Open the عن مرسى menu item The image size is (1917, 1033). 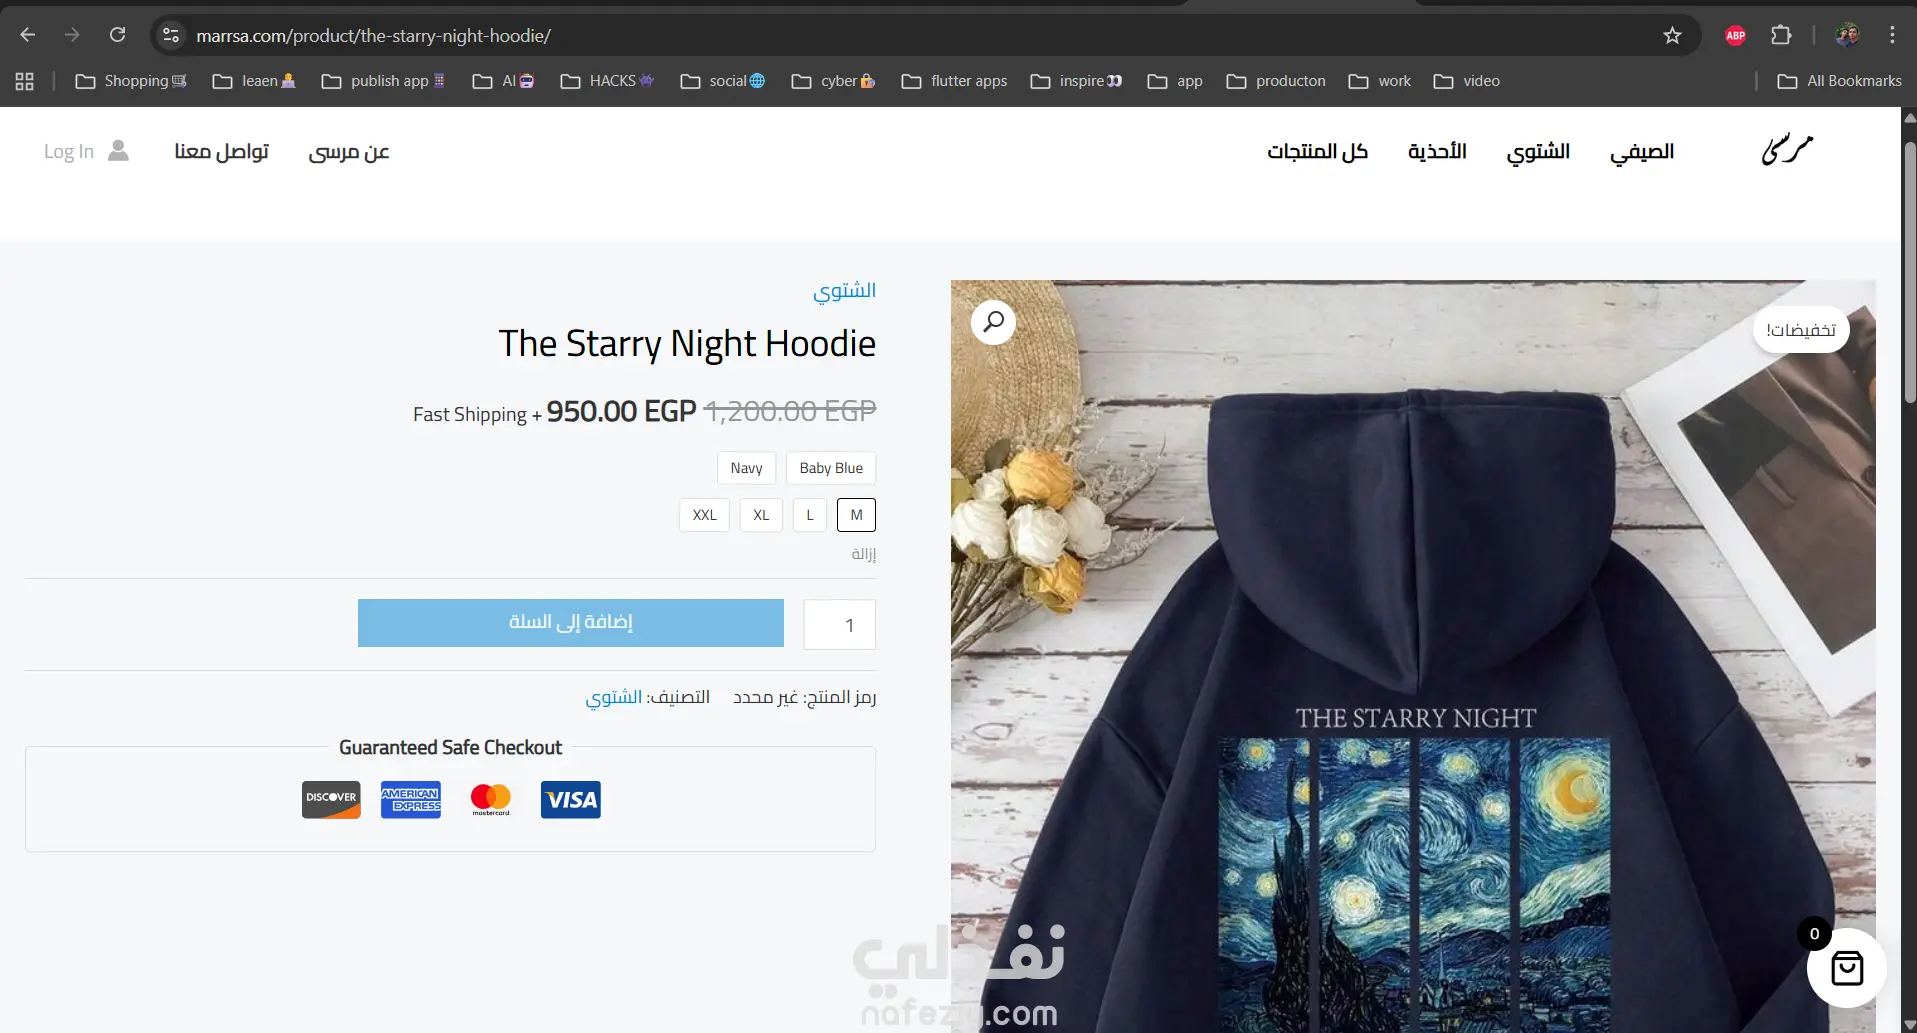[x=349, y=152]
